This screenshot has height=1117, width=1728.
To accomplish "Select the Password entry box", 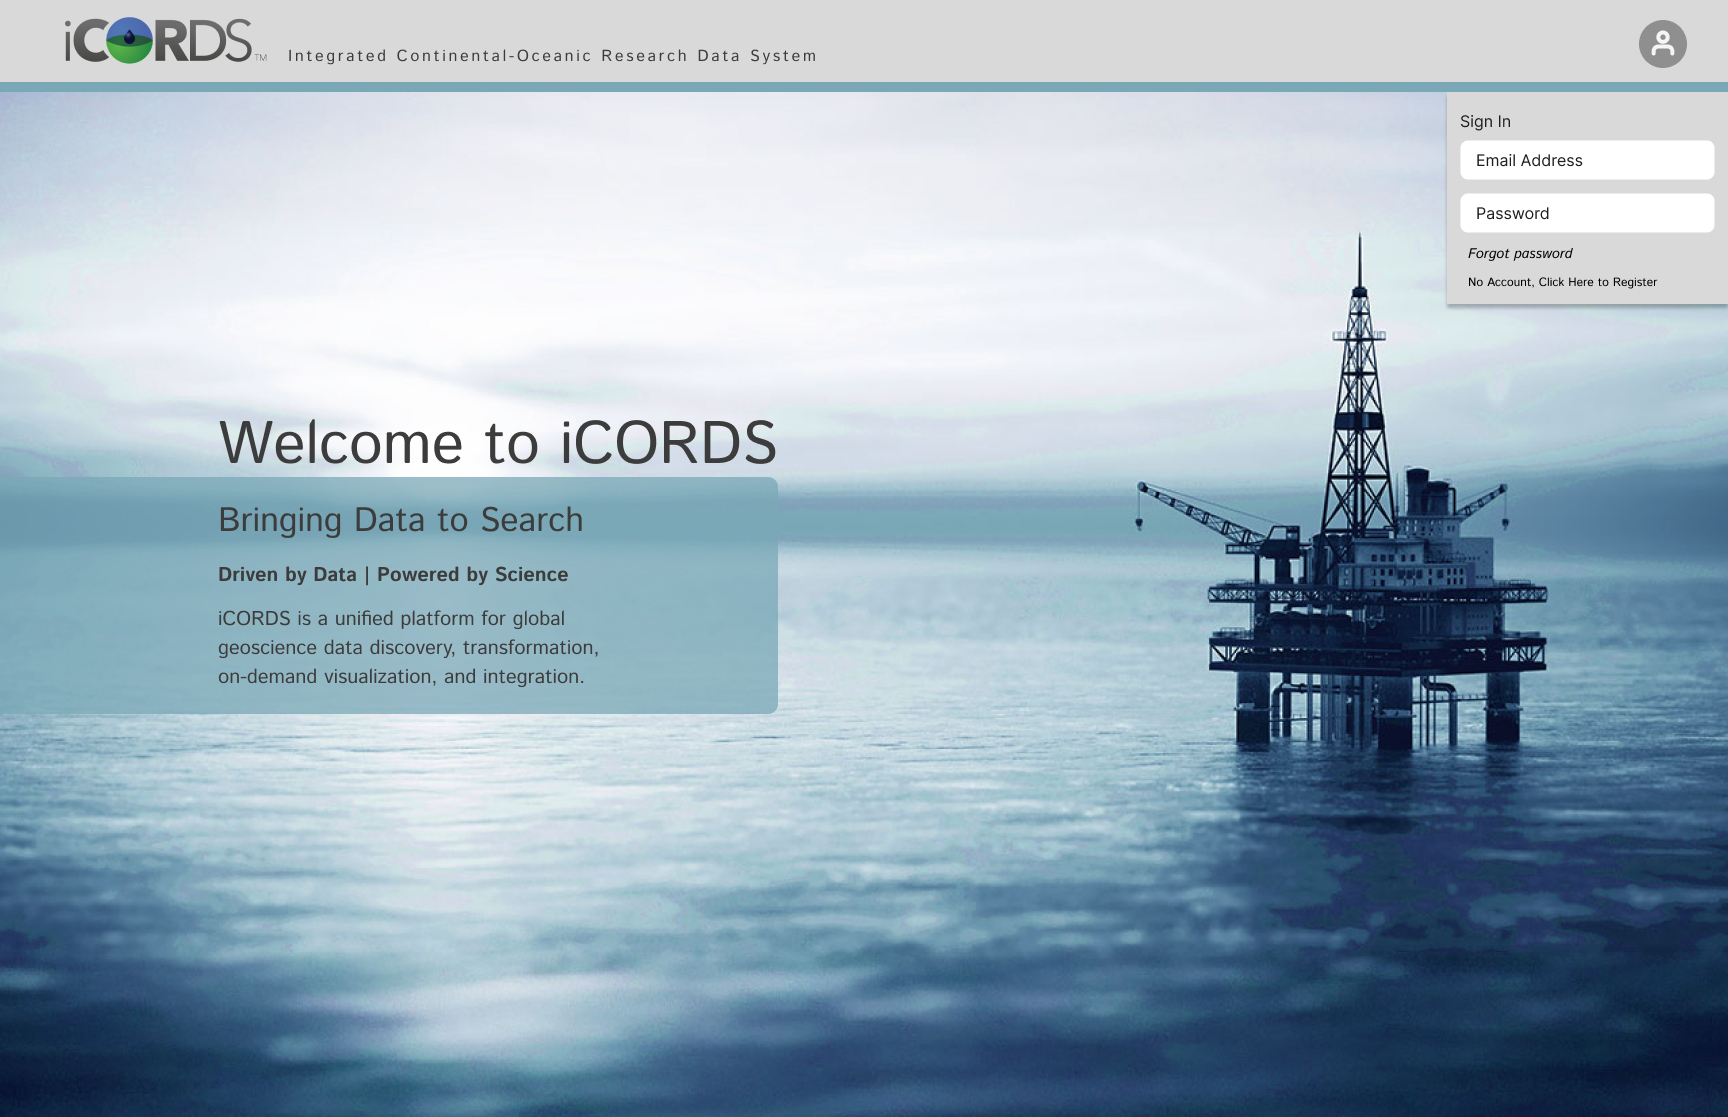I will point(1587,213).
